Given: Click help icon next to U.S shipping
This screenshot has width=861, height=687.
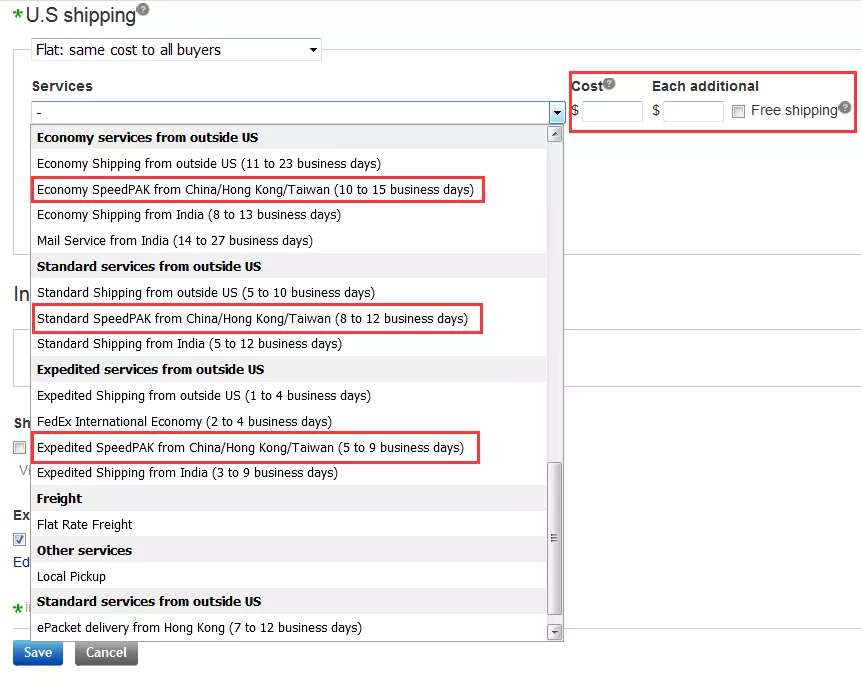Looking at the screenshot, I should pos(143,9).
